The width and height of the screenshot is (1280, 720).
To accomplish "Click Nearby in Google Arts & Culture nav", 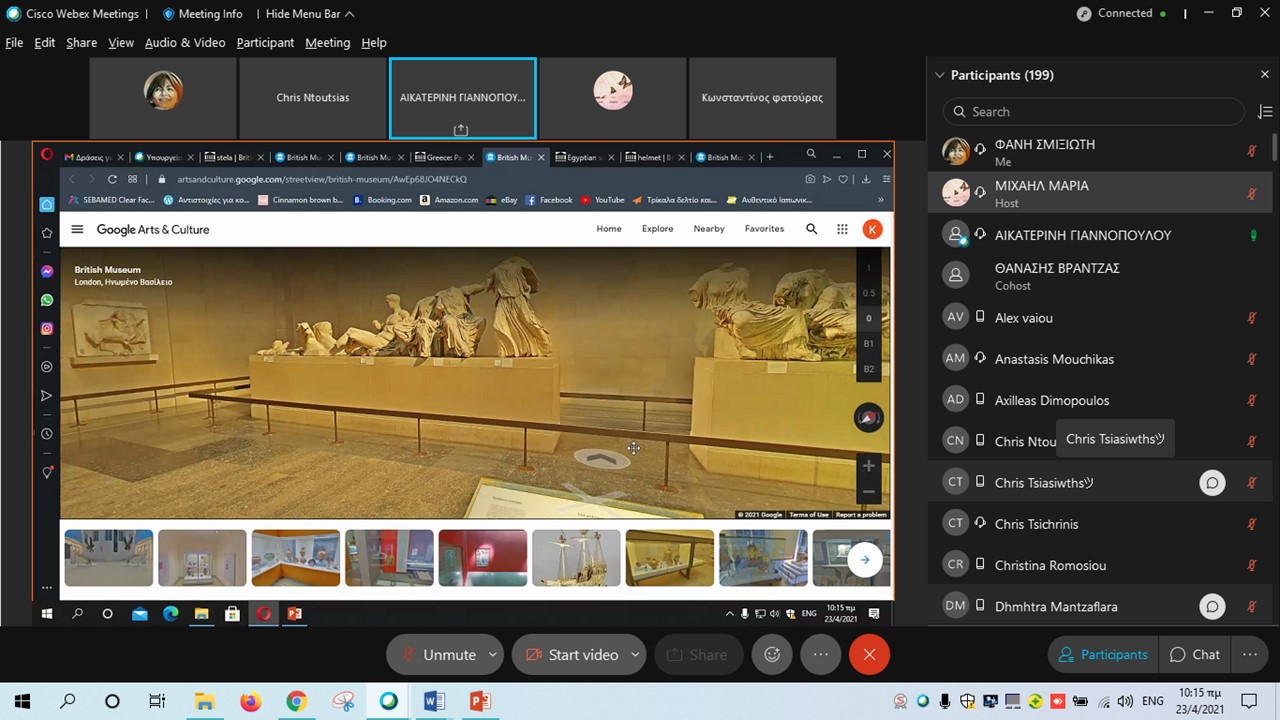I will click(709, 229).
